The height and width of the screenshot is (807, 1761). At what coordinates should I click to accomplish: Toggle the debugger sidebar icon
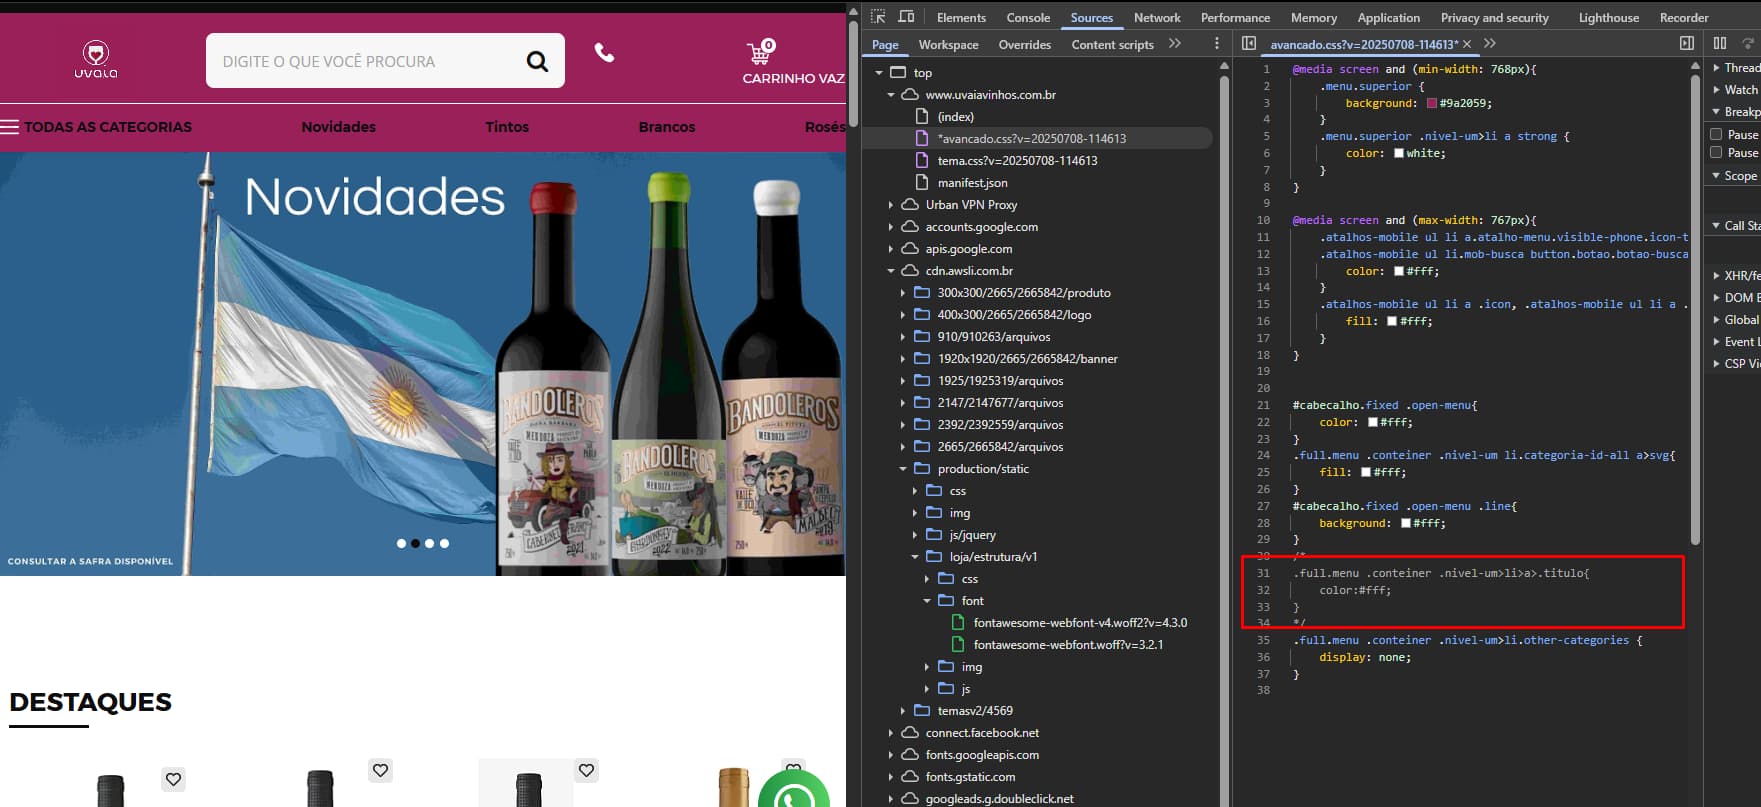1687,43
